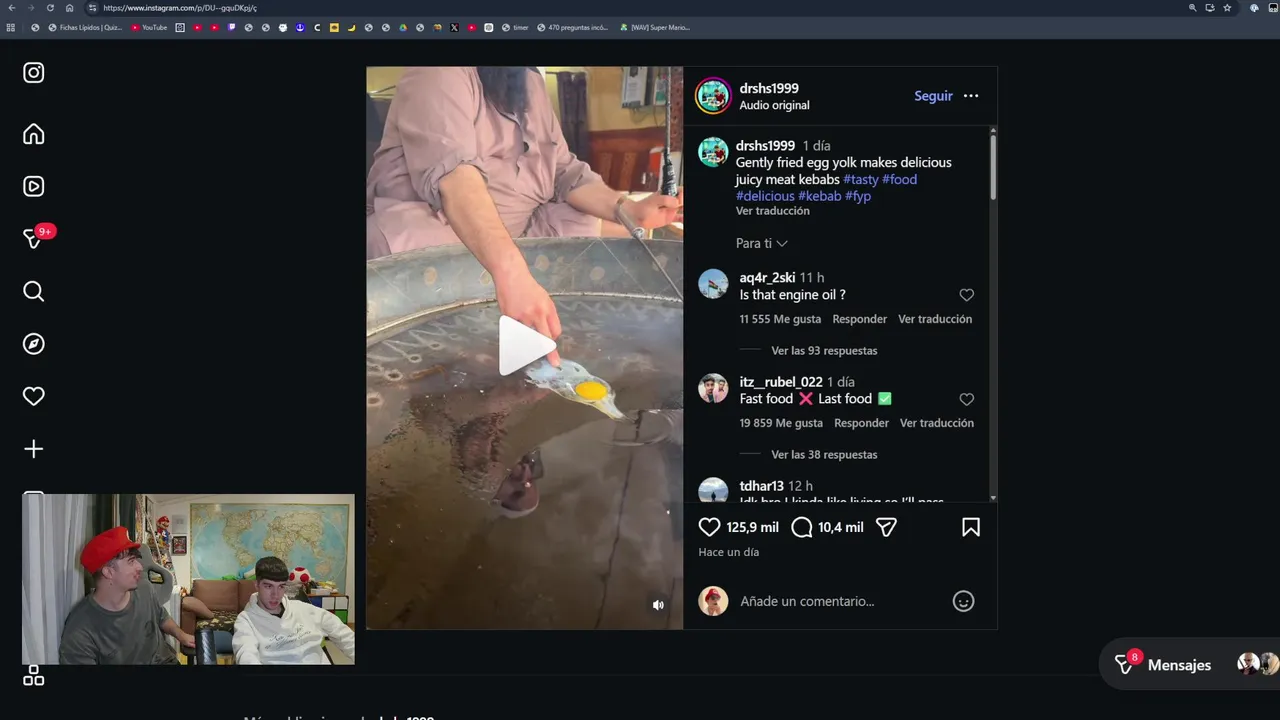Image resolution: width=1280 pixels, height=720 pixels.
Task: Reply to itz__rubel_022's comment
Action: coord(861,423)
